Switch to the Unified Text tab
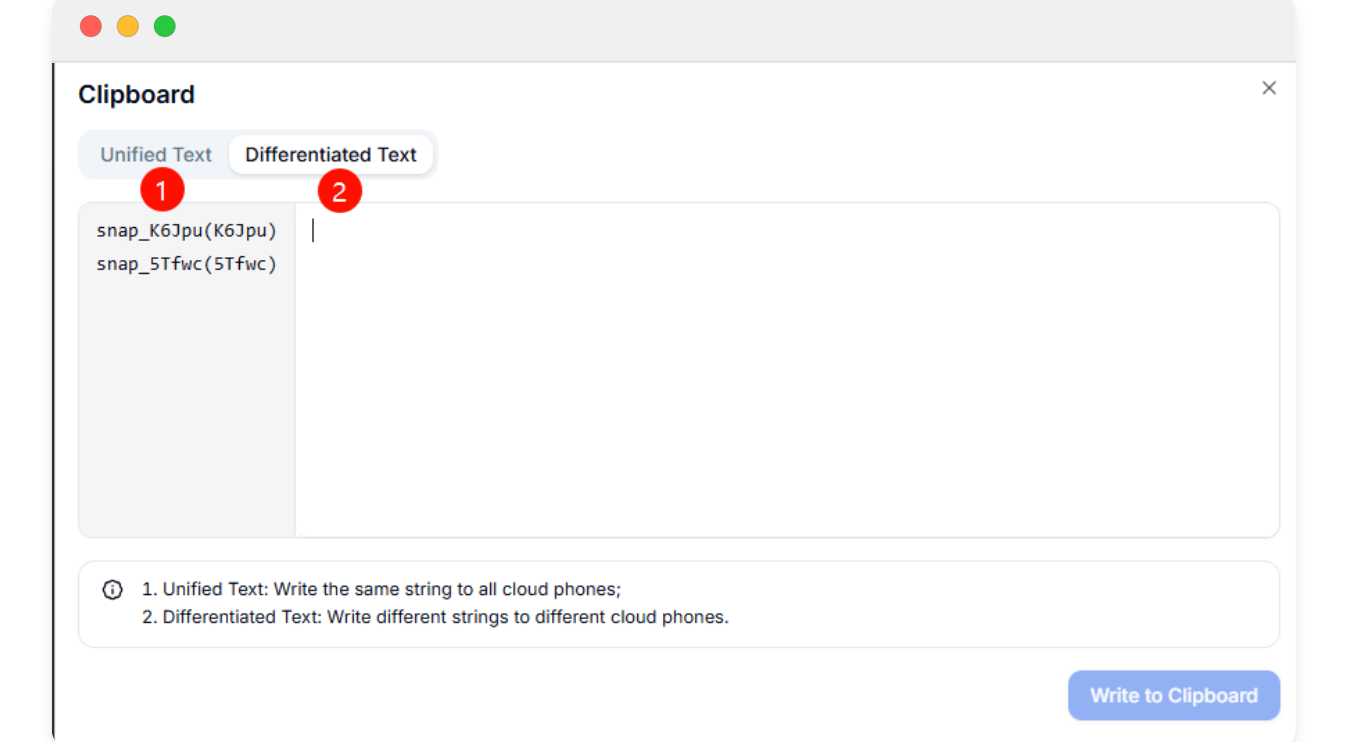 (x=156, y=155)
